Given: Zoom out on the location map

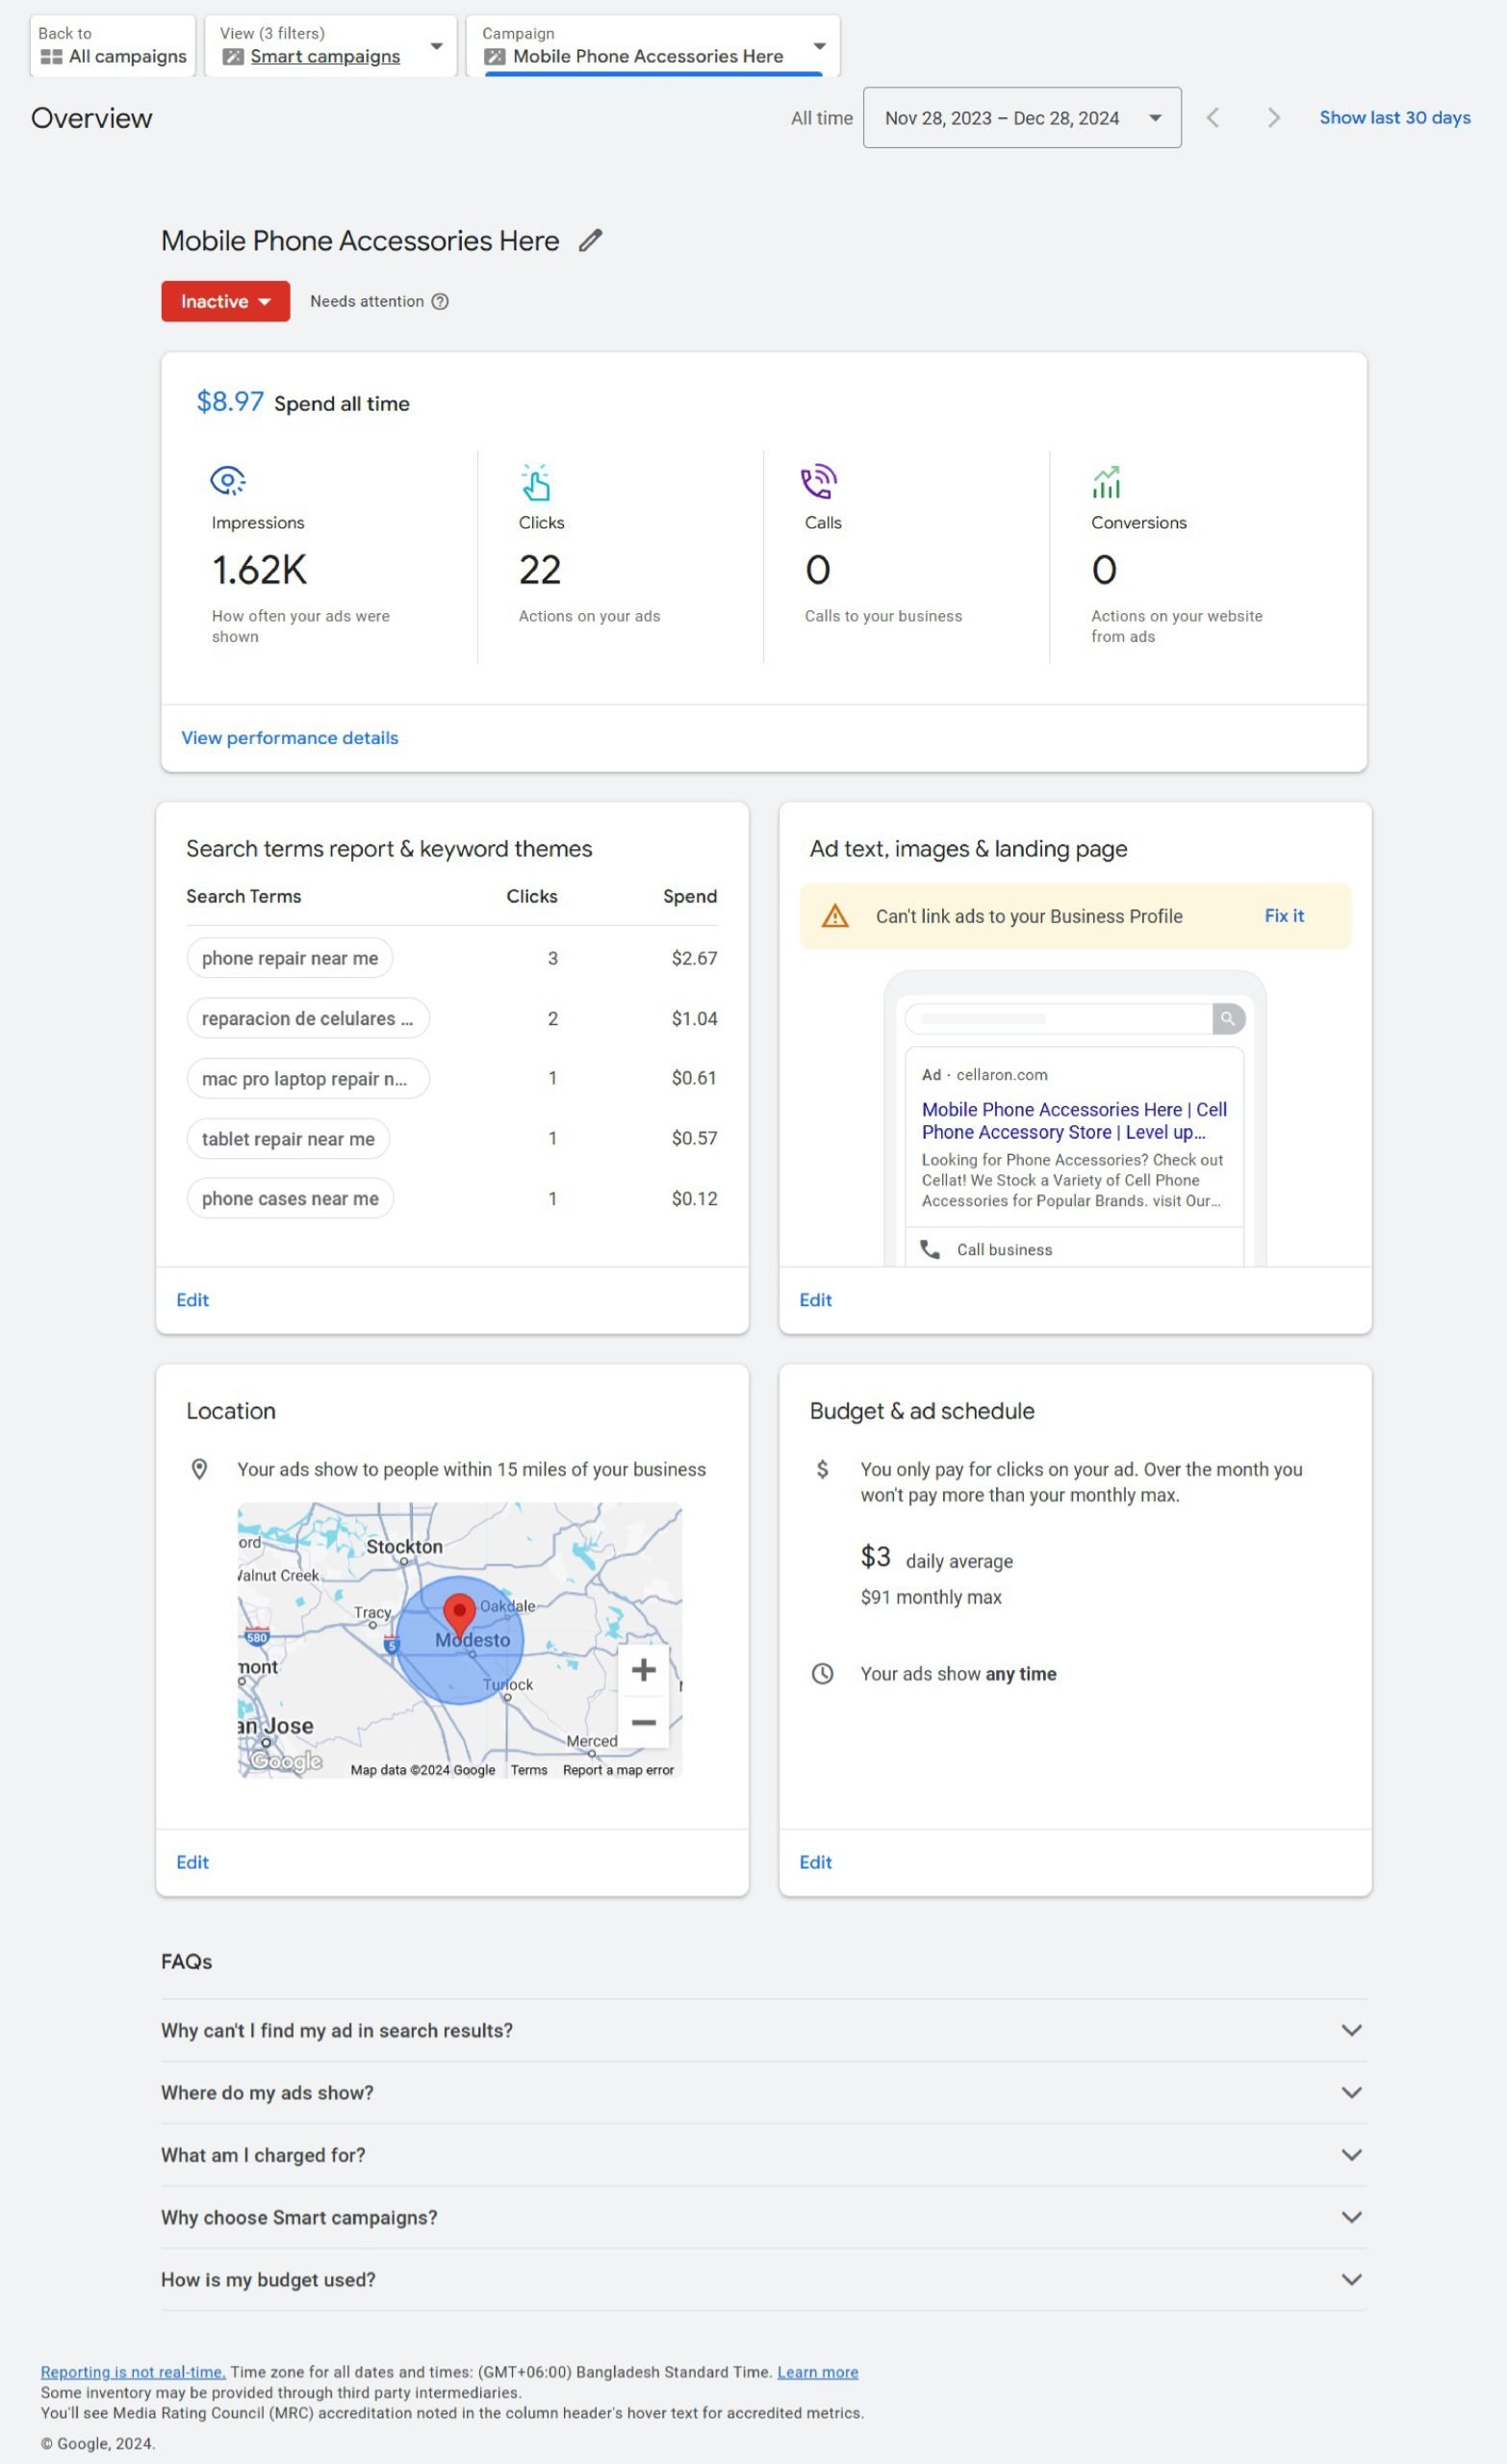Looking at the screenshot, I should [x=643, y=1723].
